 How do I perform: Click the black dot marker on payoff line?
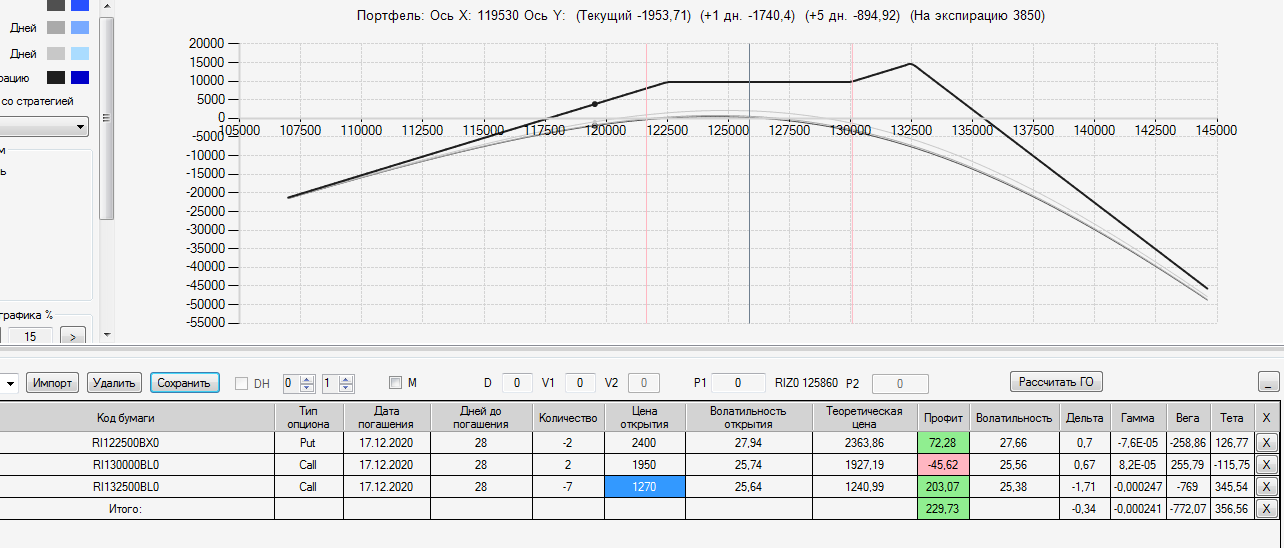(x=595, y=104)
